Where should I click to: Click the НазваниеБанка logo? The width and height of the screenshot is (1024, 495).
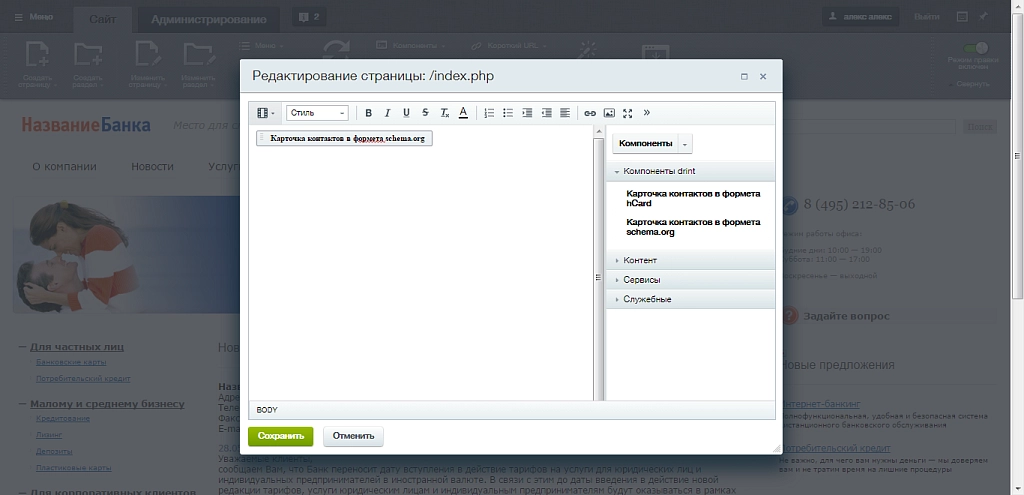86,125
